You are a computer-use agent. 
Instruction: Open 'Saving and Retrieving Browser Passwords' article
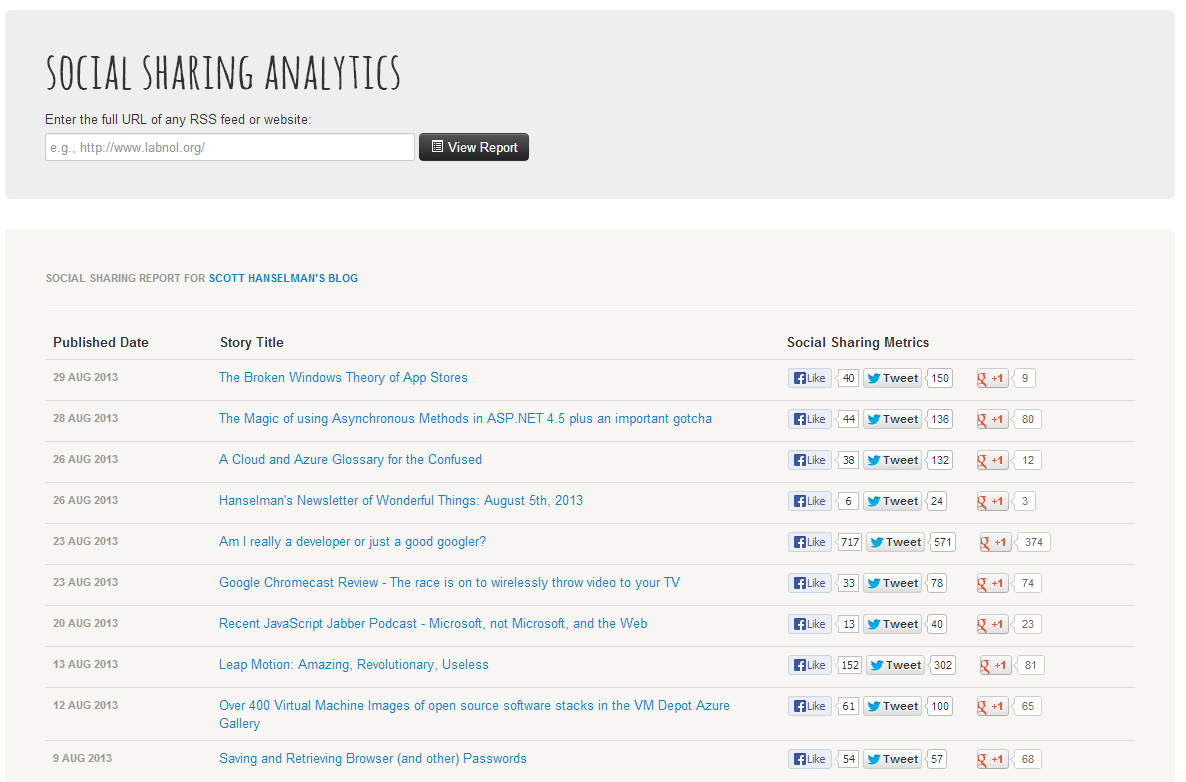click(x=373, y=758)
